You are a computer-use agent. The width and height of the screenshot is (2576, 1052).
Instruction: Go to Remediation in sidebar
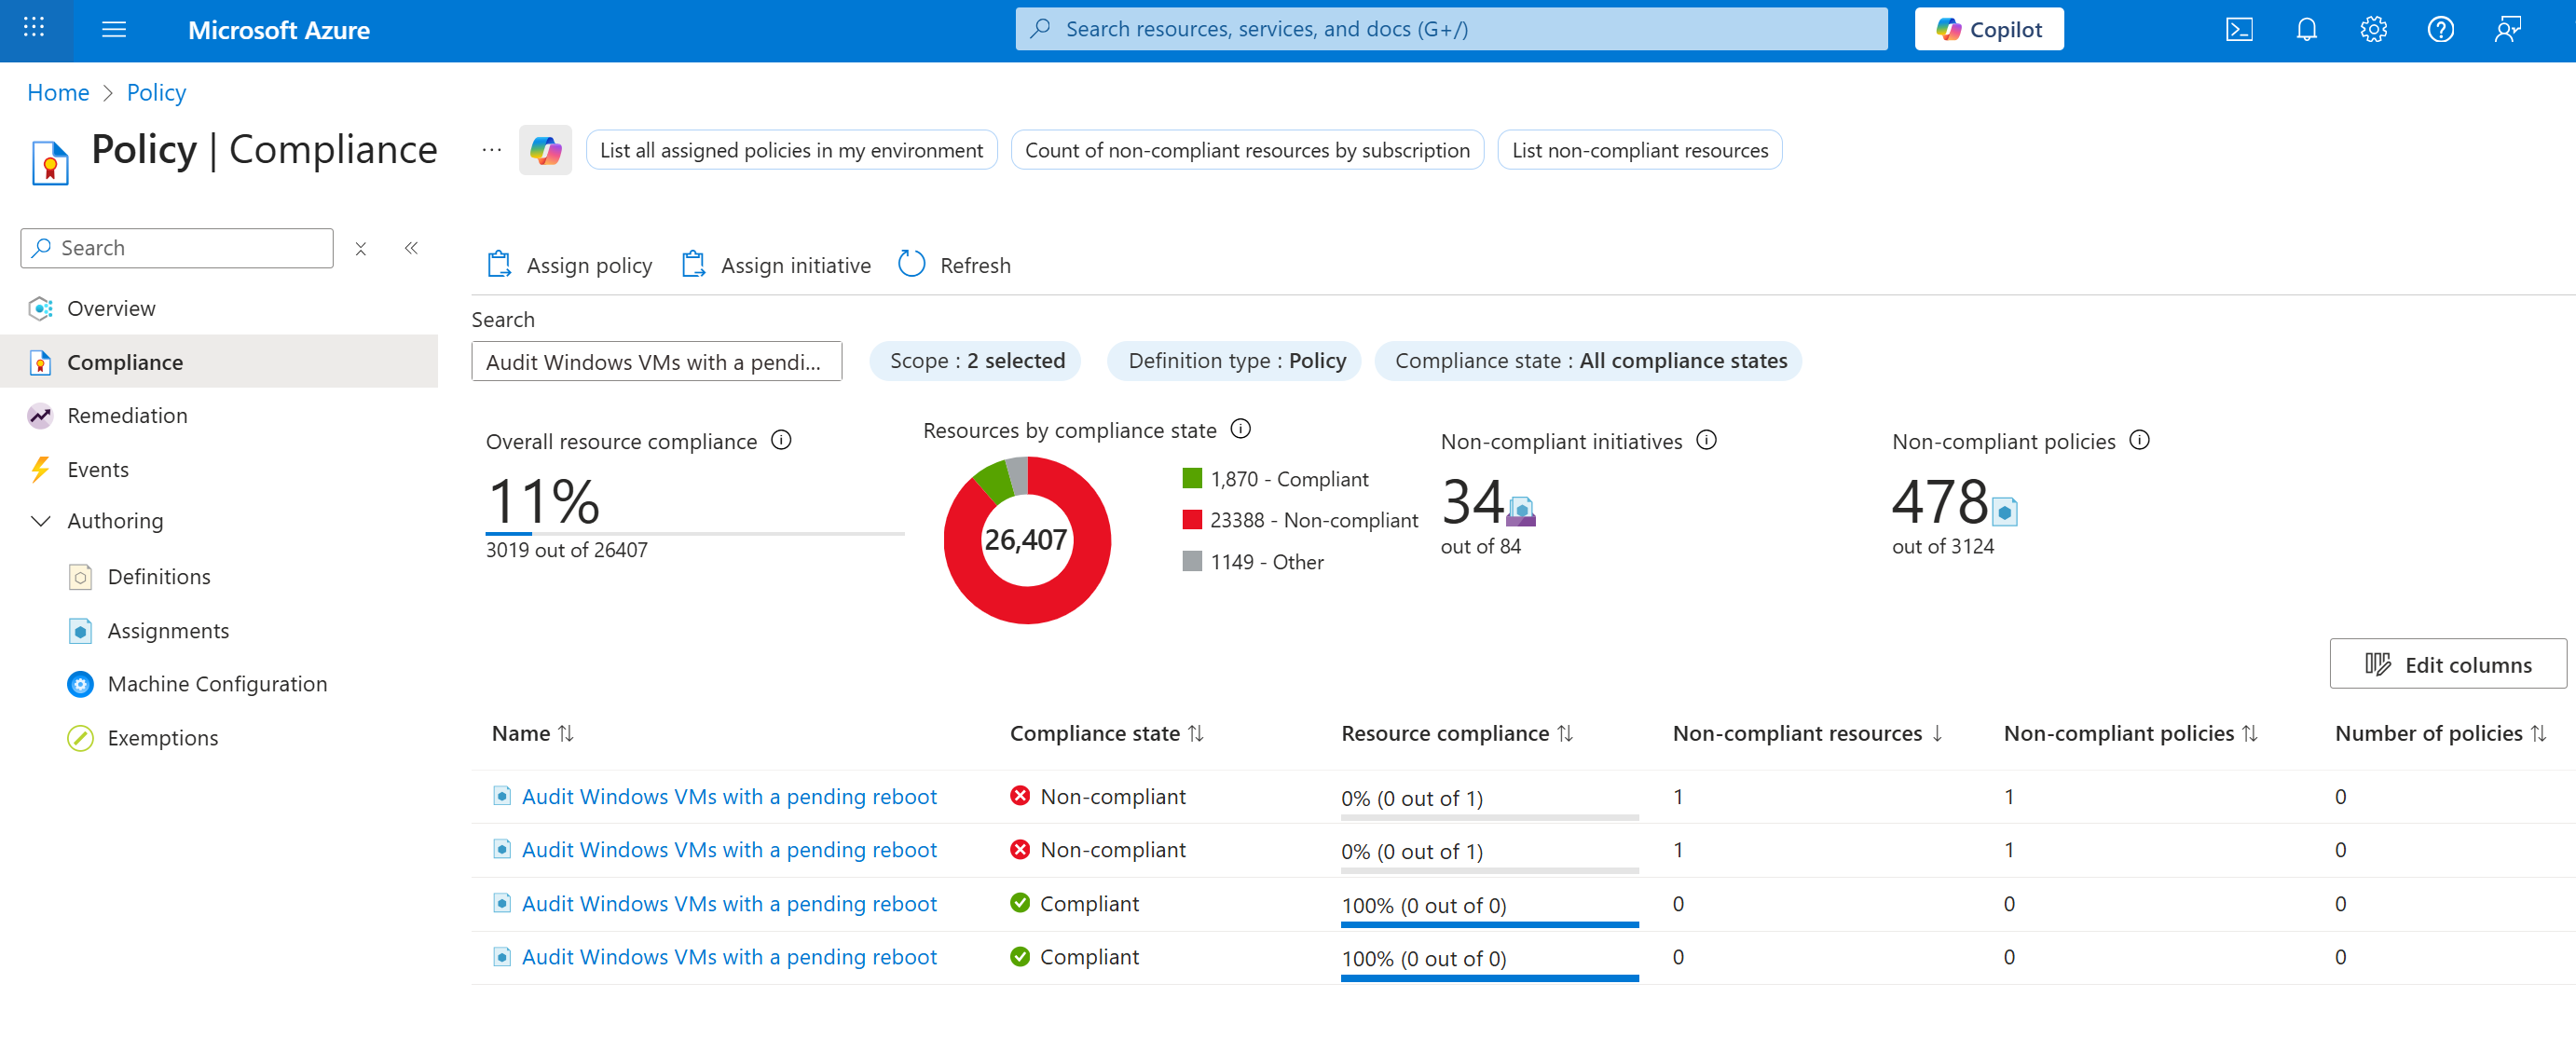click(x=127, y=415)
